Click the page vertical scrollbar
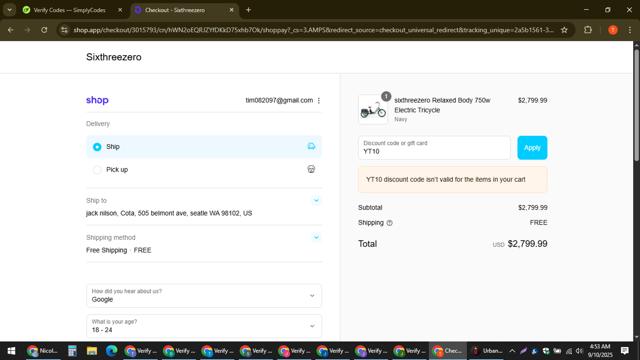The image size is (640, 360). (x=636, y=106)
